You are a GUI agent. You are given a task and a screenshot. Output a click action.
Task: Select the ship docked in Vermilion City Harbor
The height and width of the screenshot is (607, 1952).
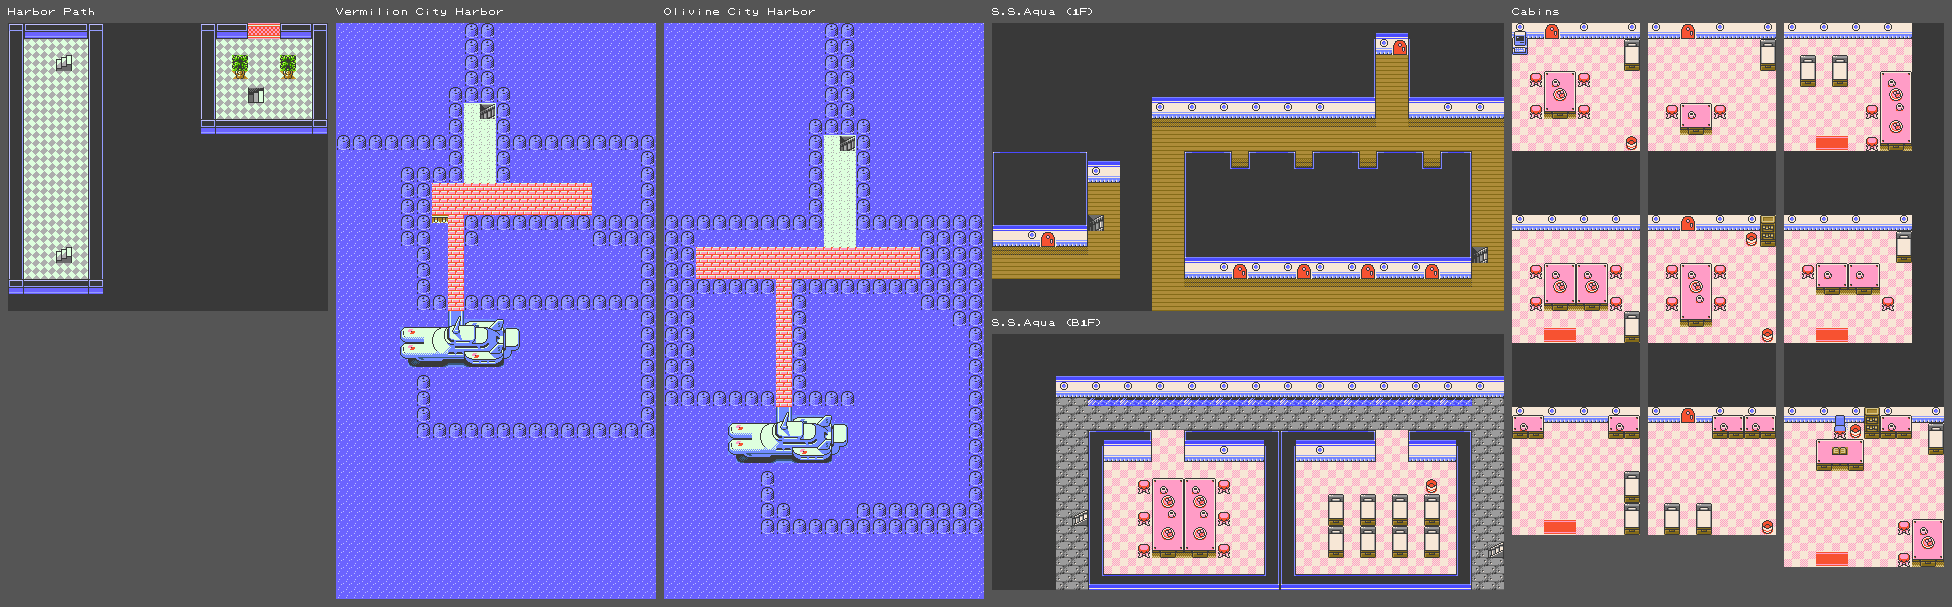(460, 342)
